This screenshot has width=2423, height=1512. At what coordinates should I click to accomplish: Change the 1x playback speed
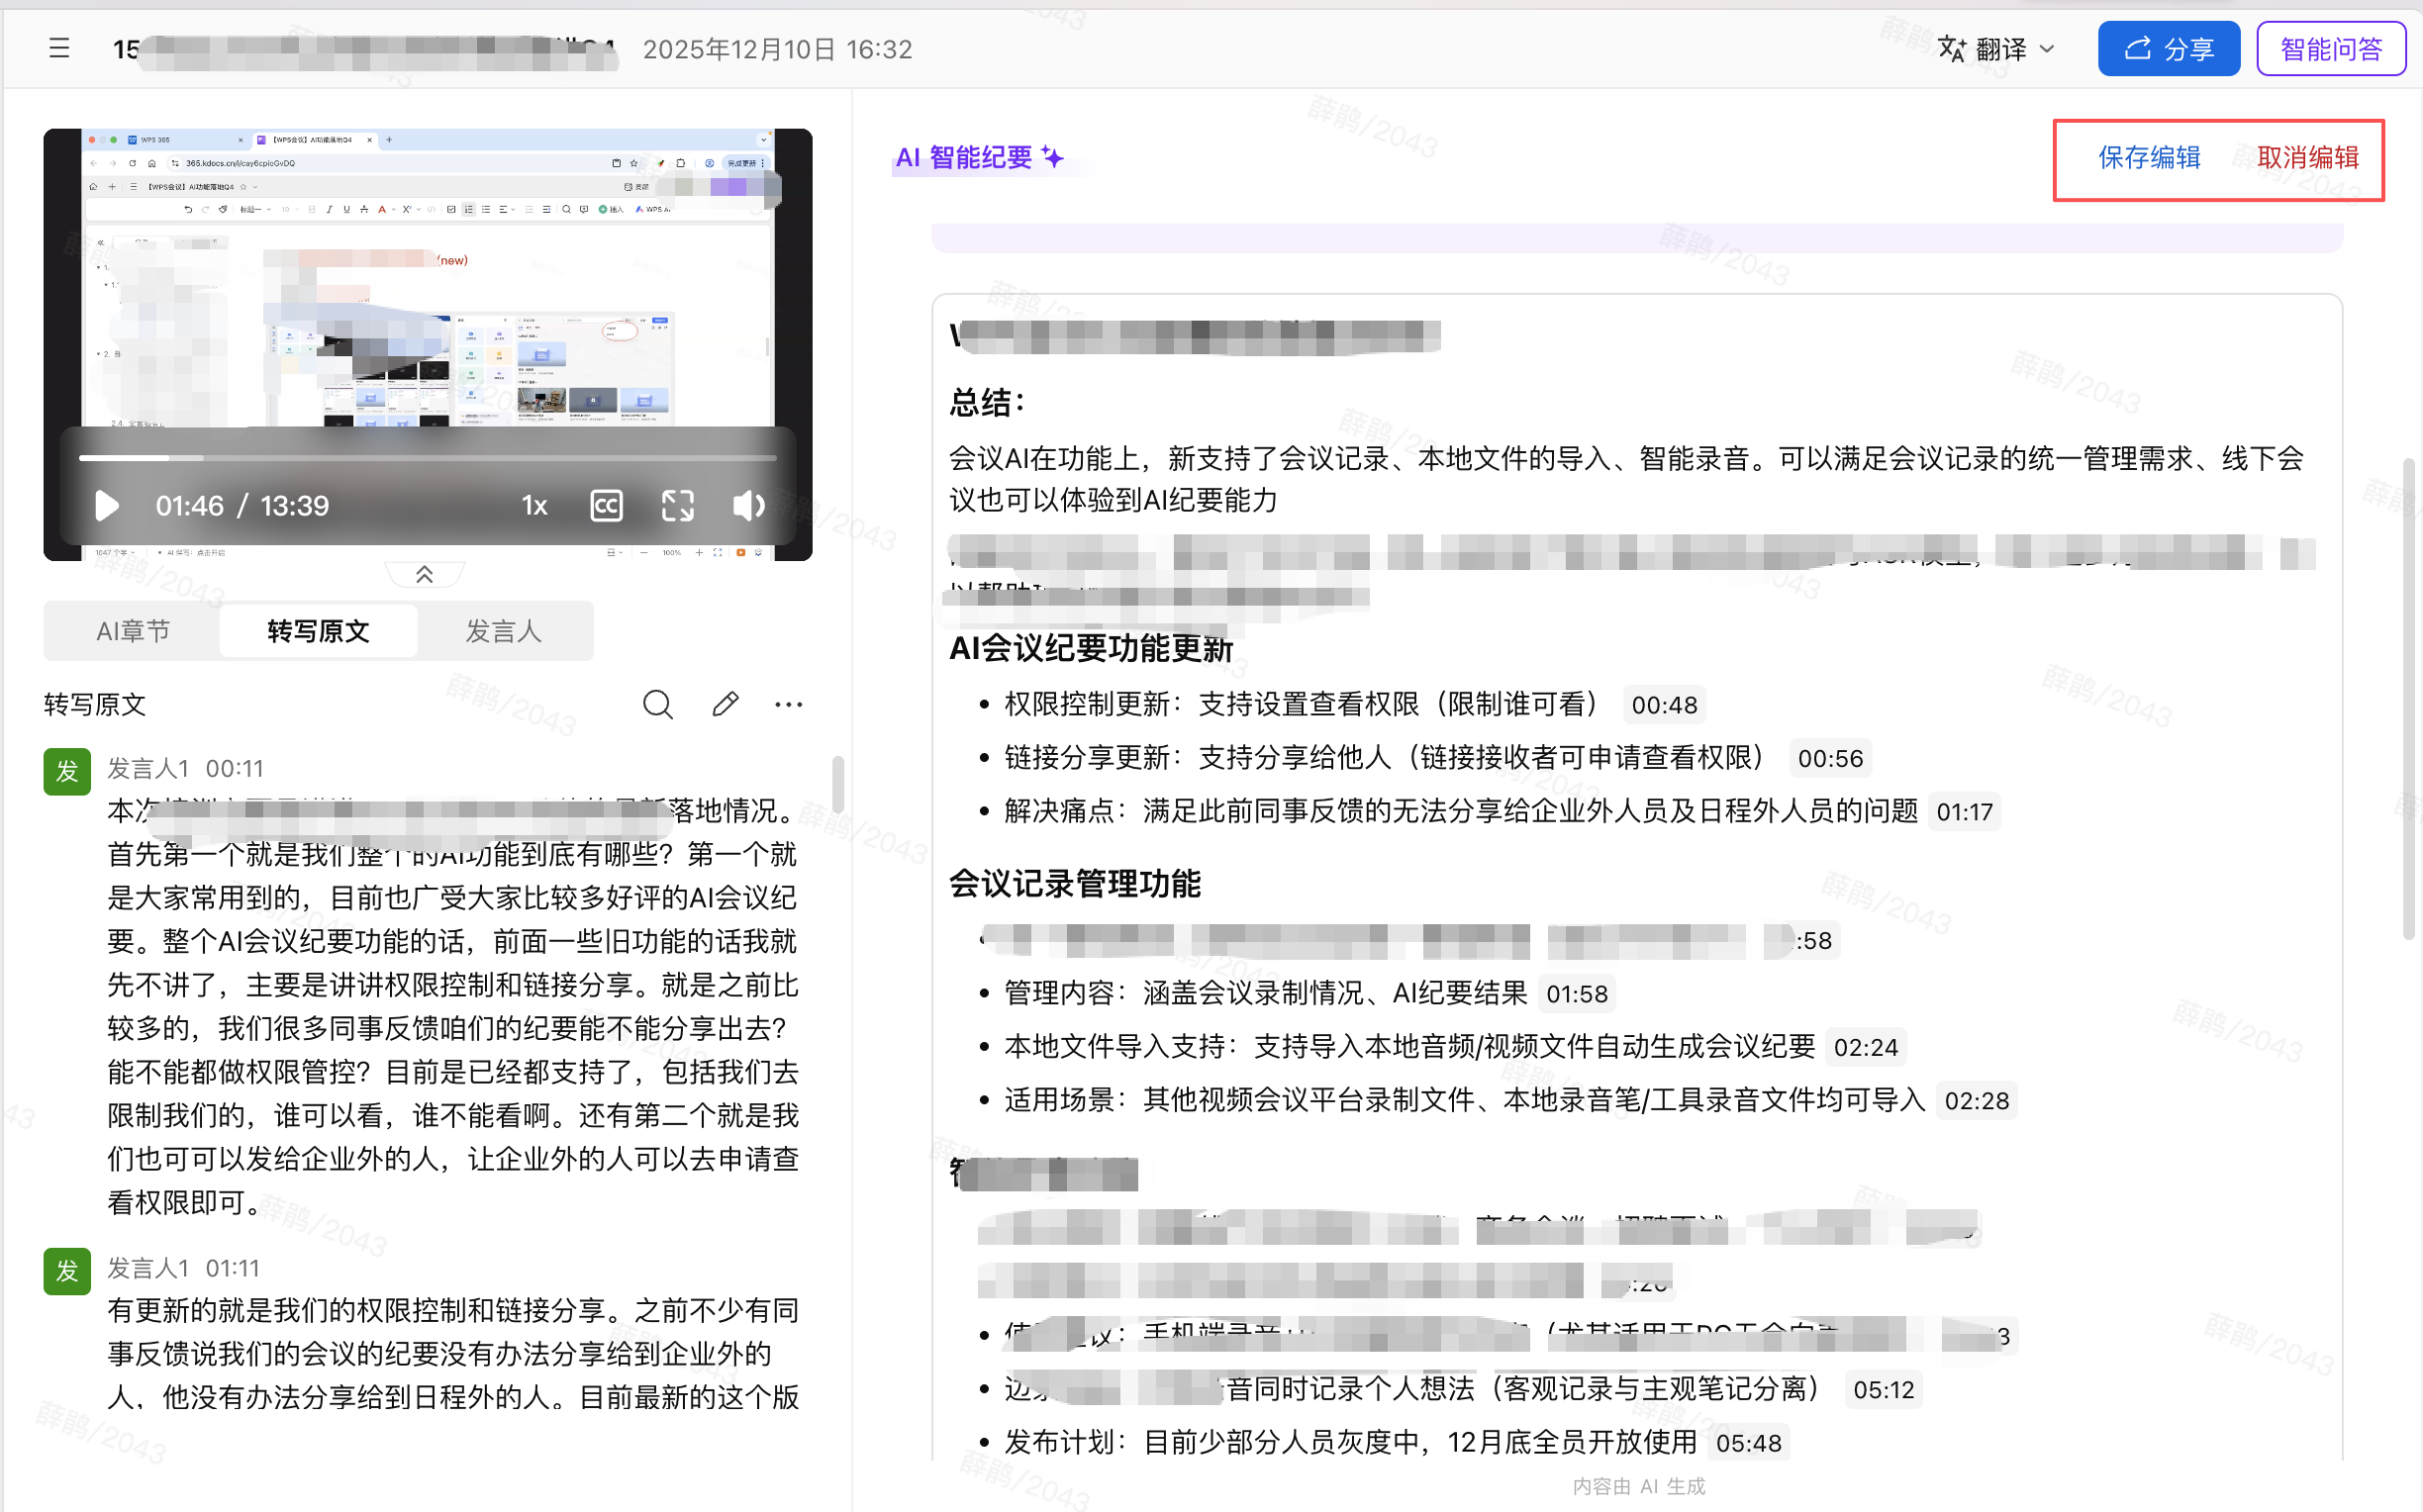[x=535, y=505]
